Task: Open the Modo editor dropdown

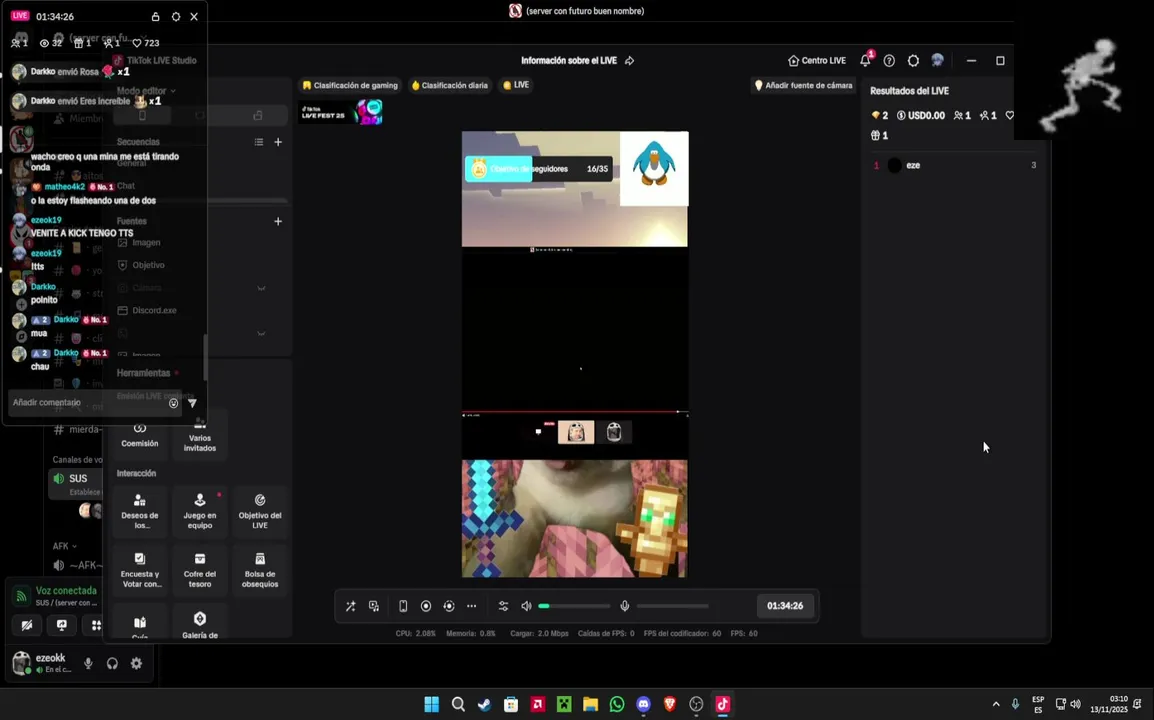Action: 146,91
